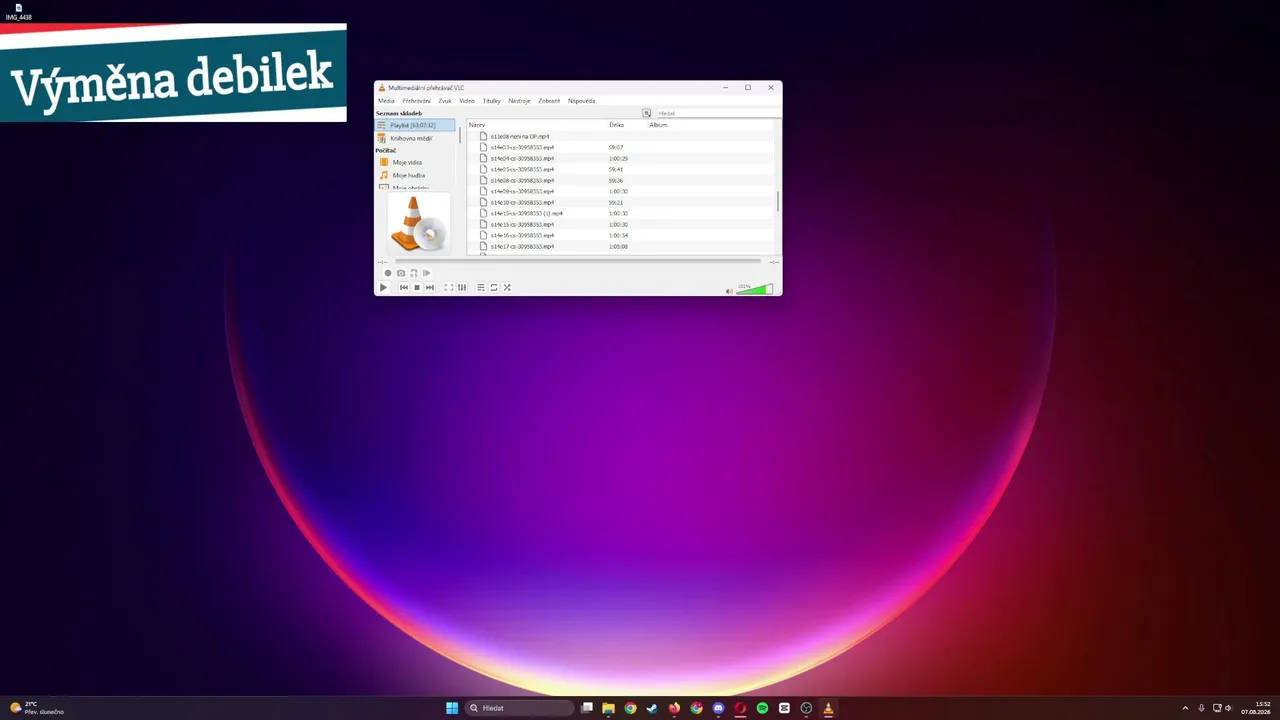This screenshot has height=720, width=1280.
Task: Open the Zobrazit menu
Action: point(549,101)
